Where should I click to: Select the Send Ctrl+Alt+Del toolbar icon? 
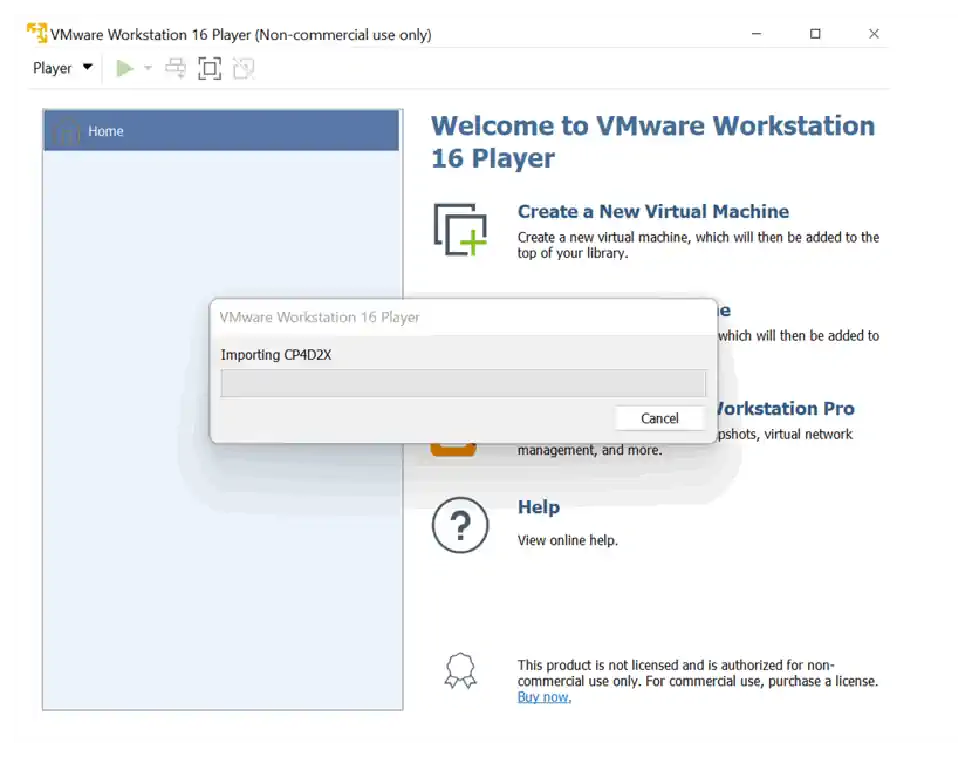point(176,68)
